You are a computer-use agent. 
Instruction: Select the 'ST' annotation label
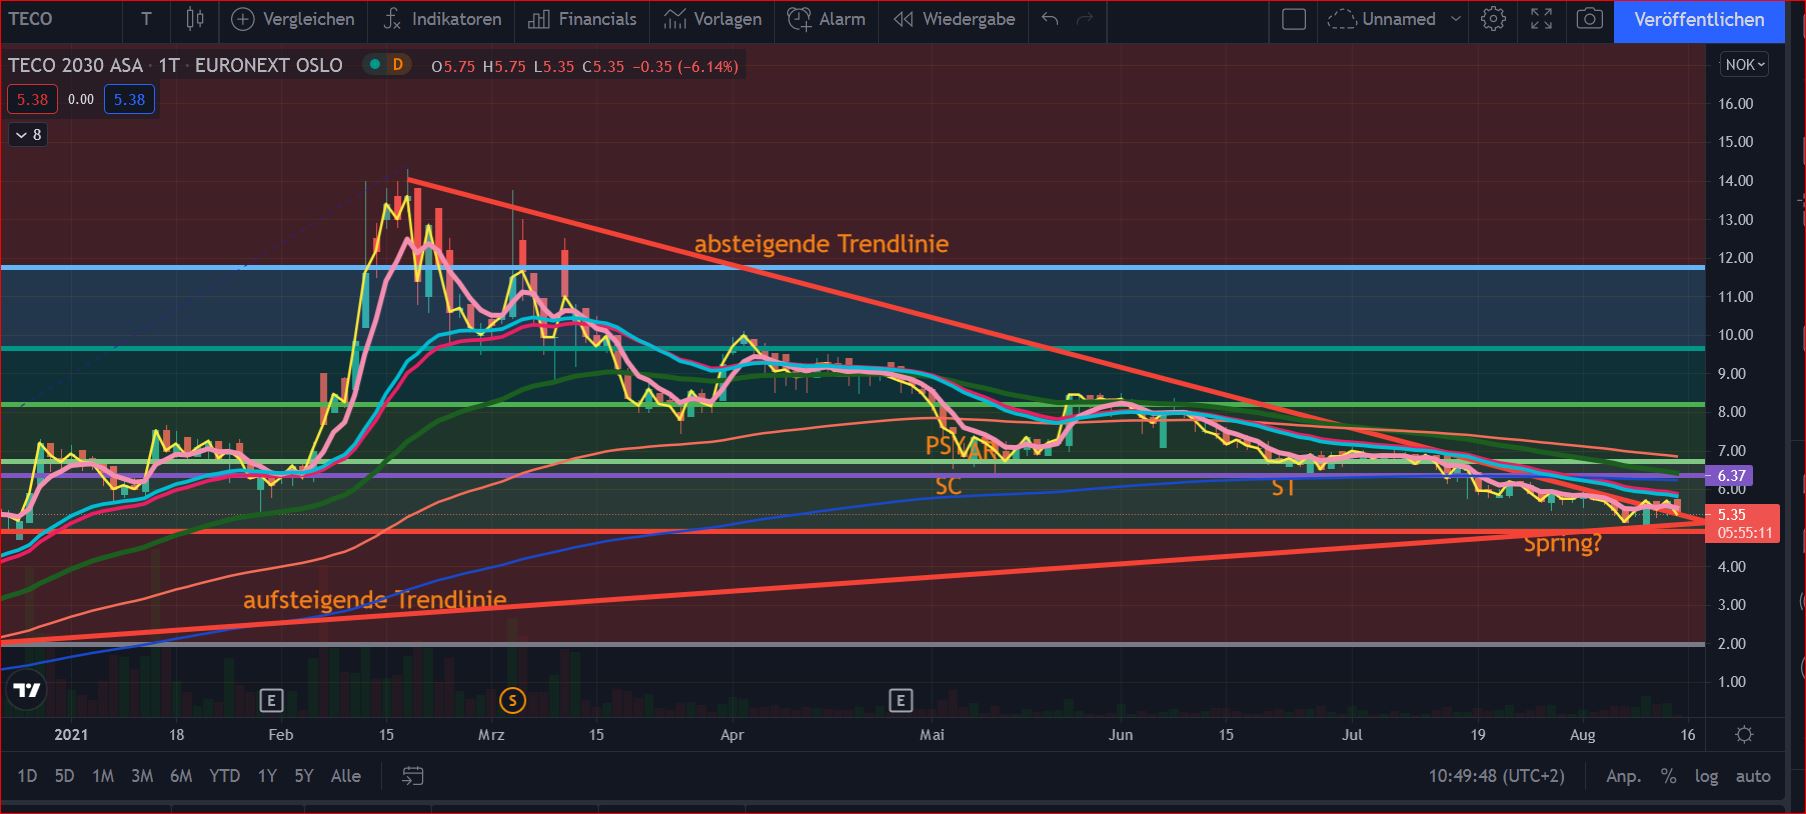(x=1283, y=487)
